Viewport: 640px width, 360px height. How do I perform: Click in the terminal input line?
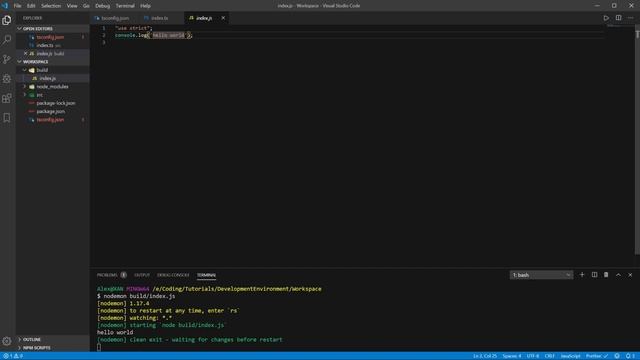coord(99,347)
